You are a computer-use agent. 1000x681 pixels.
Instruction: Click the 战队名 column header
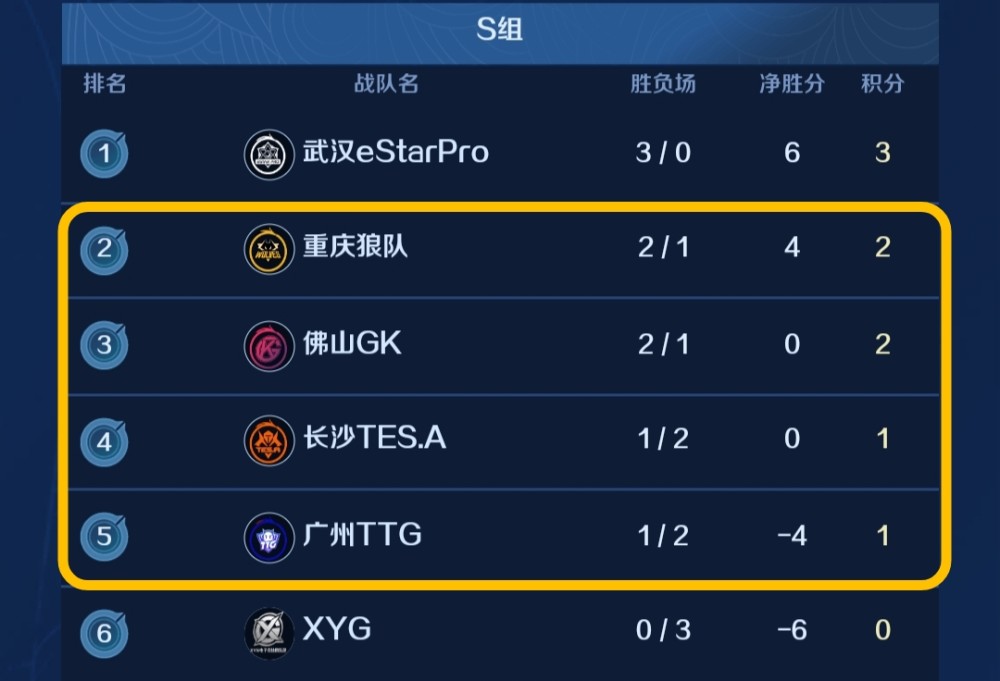point(386,84)
